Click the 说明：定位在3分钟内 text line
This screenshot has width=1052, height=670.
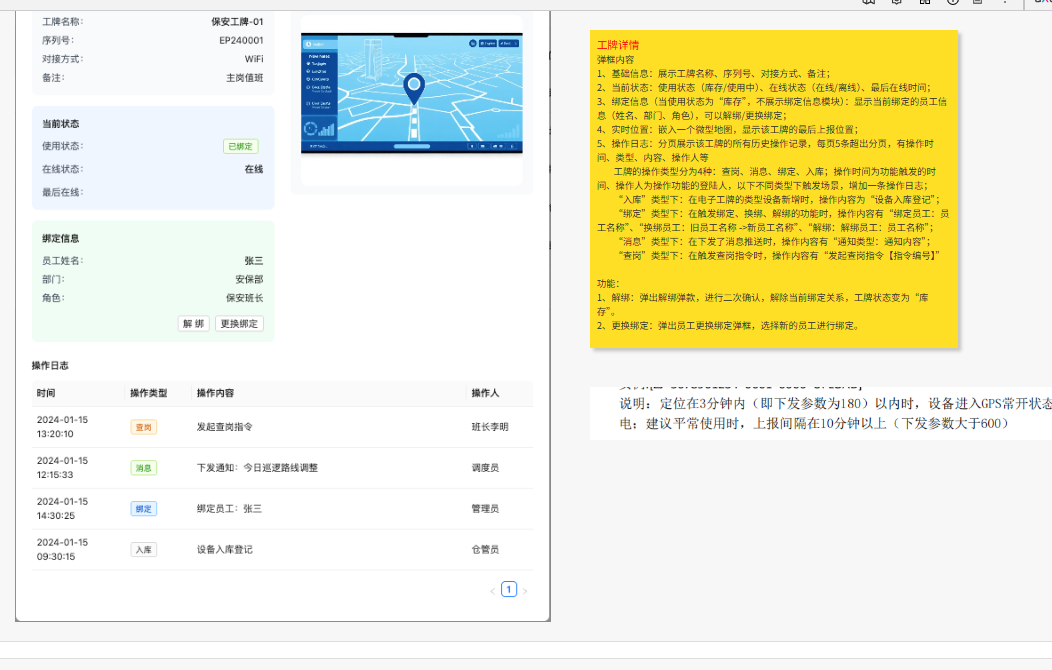click(835, 404)
